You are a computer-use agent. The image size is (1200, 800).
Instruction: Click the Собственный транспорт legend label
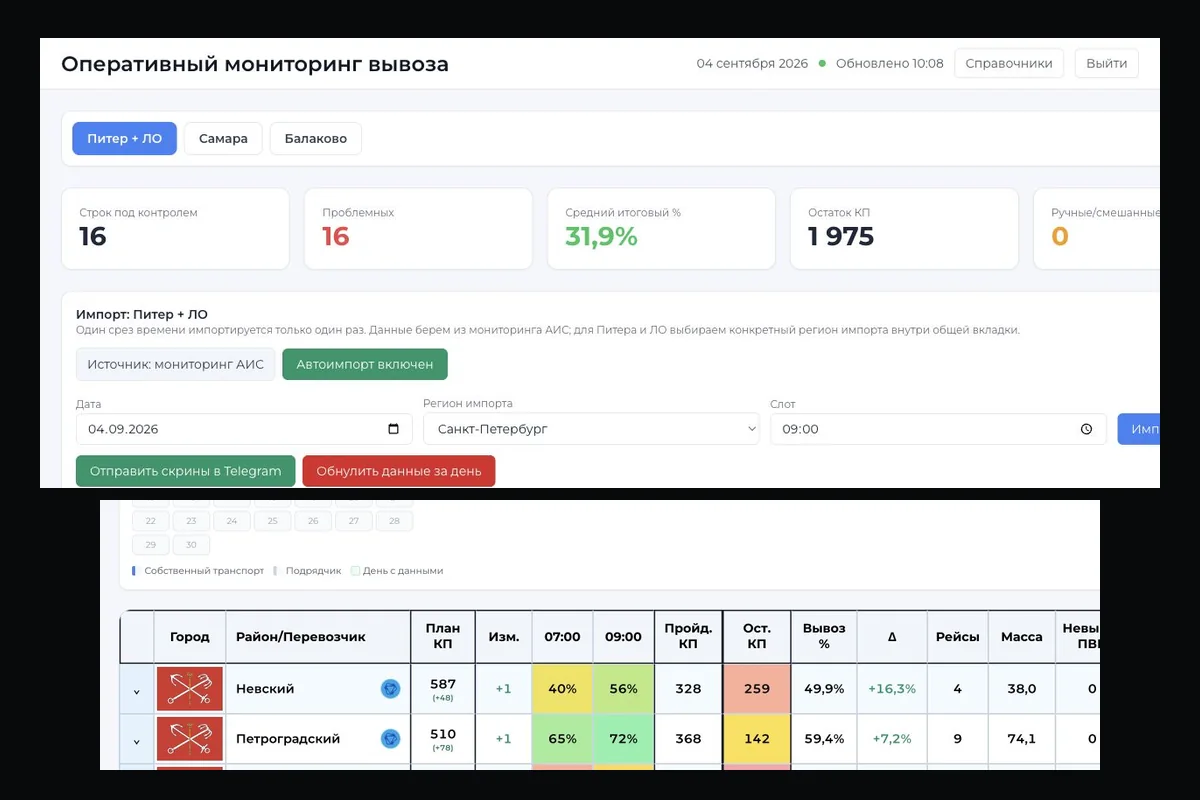[204, 571]
